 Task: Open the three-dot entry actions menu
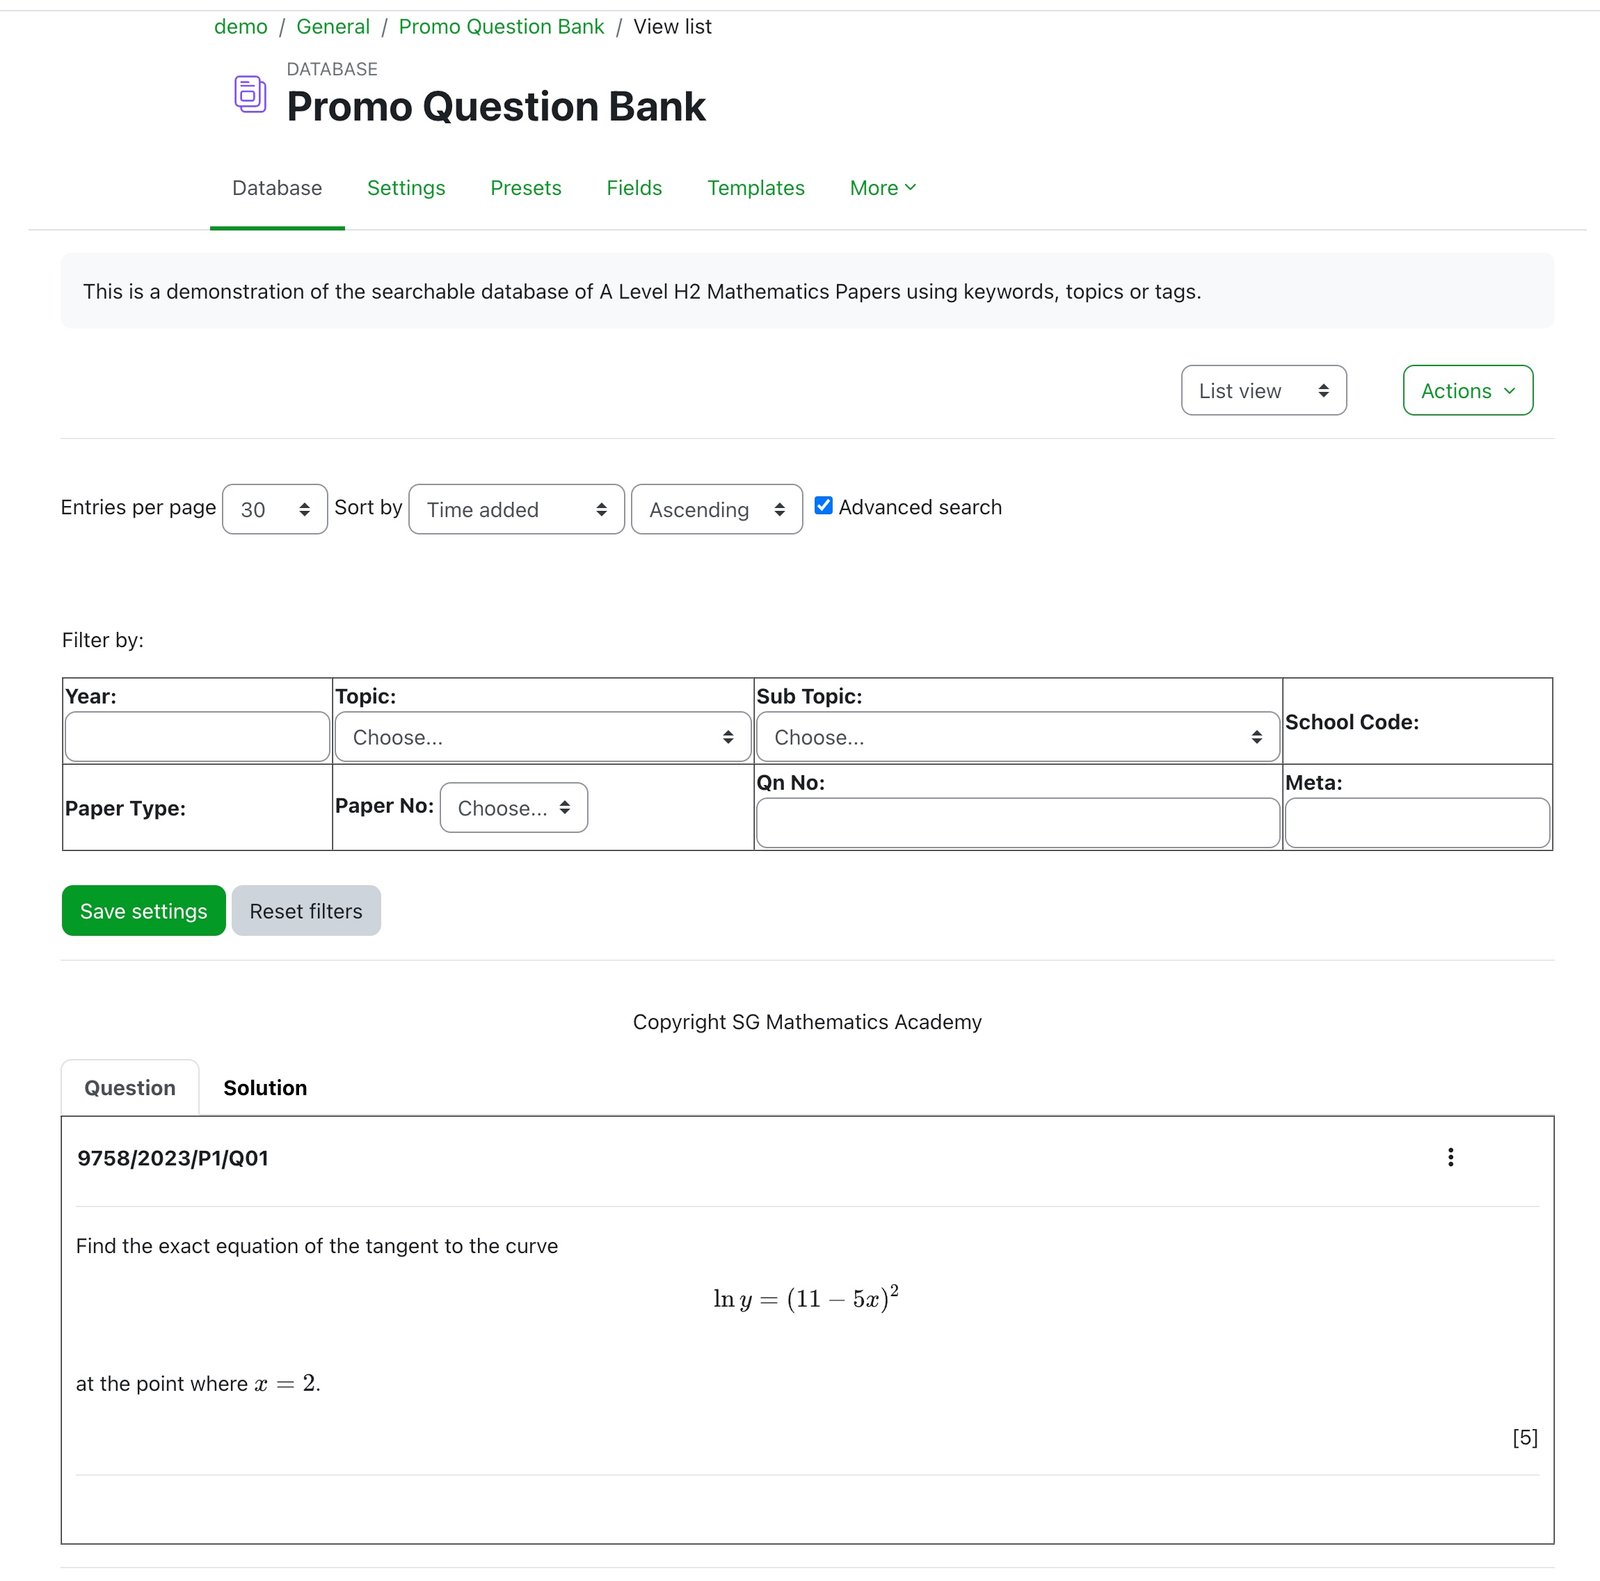point(1450,1157)
